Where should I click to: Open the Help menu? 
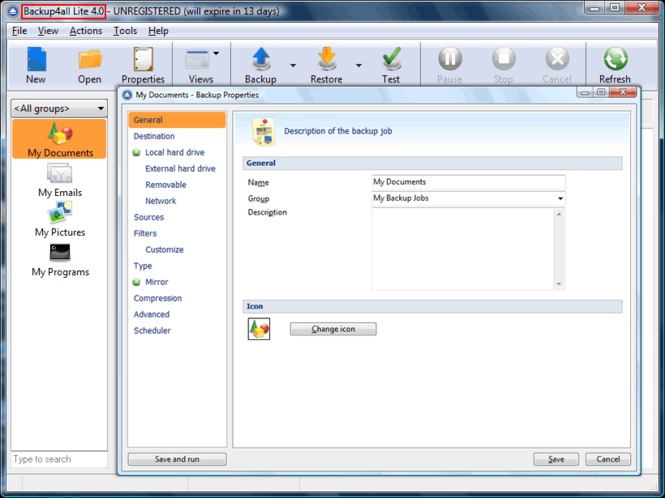(x=158, y=31)
